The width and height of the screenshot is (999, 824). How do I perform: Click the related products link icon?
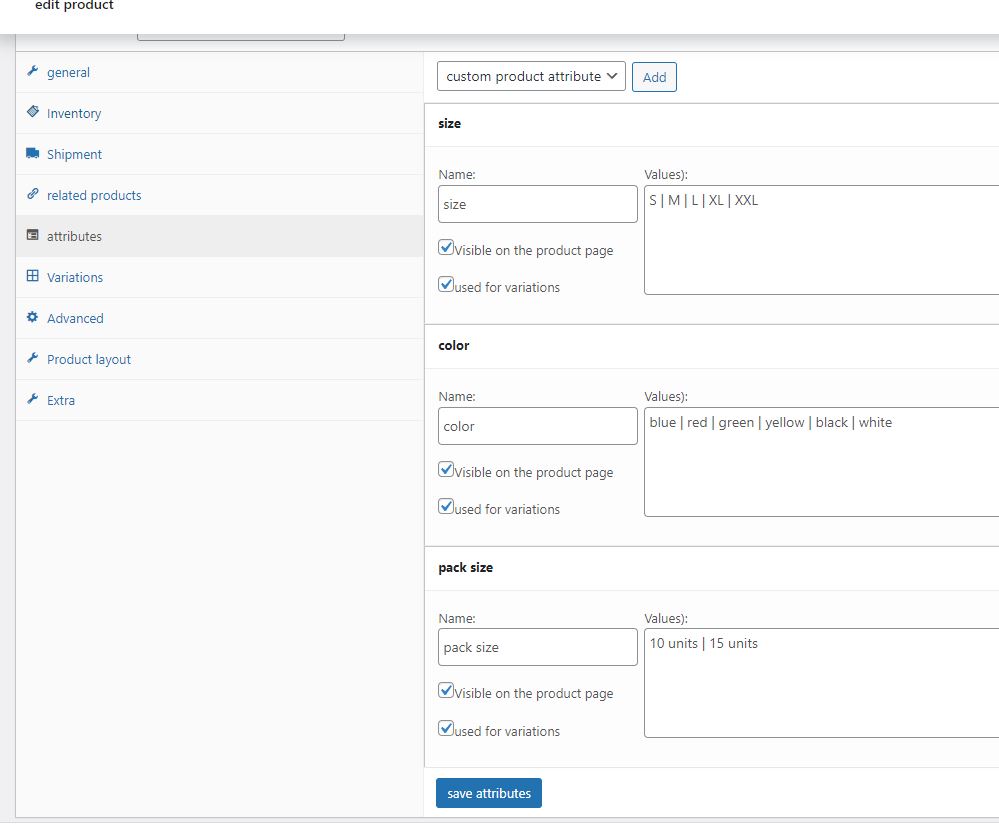pos(32,194)
